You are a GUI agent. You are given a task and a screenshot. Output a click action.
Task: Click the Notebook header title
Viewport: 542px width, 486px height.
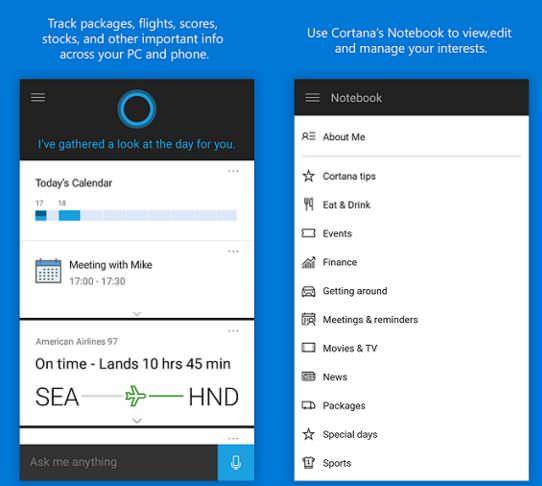[x=356, y=98]
